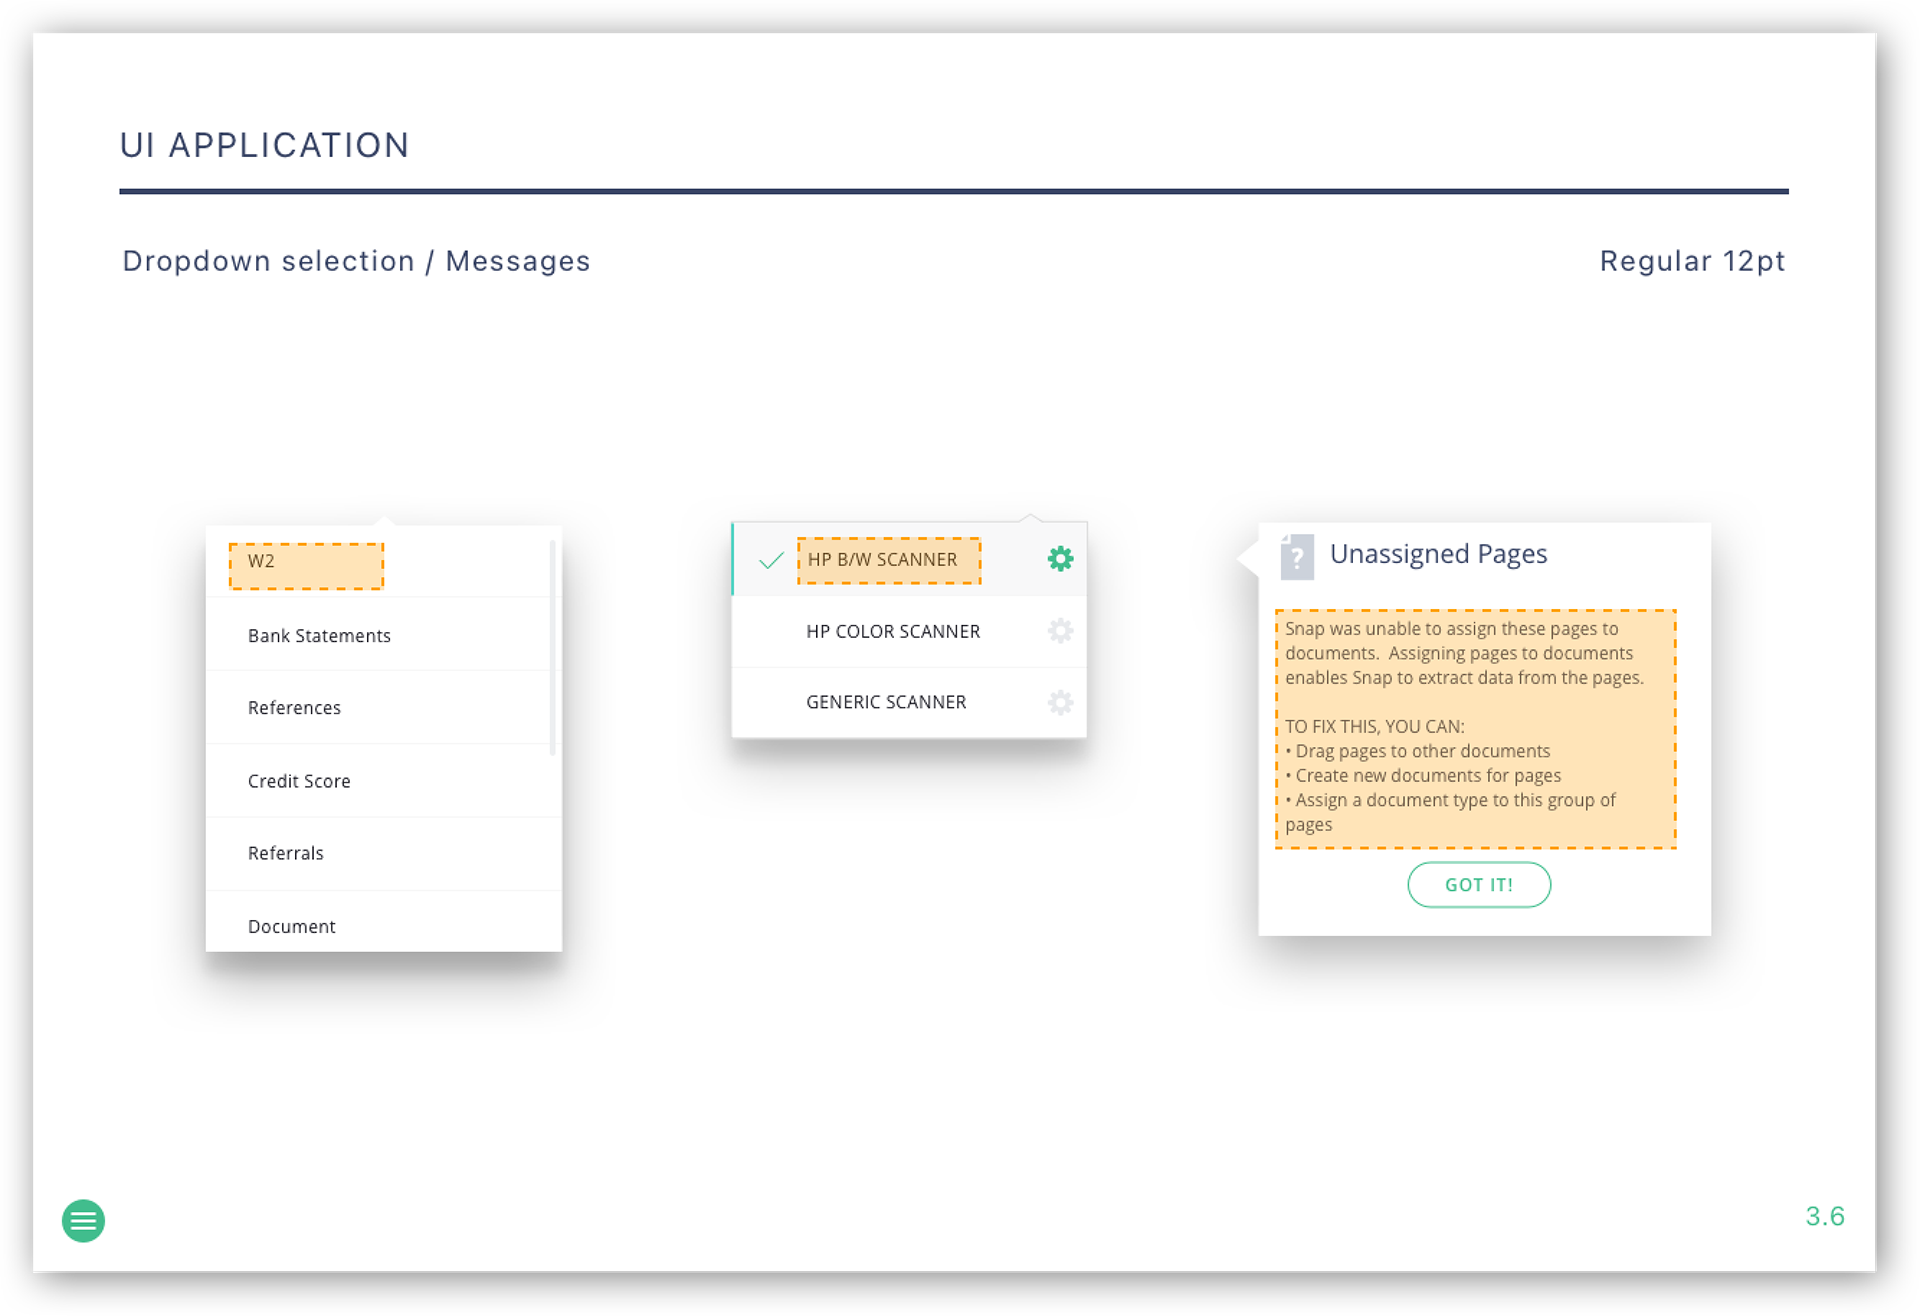Choose the Referrals list entry
Viewport: 1920px width, 1316px height.
pos(286,853)
